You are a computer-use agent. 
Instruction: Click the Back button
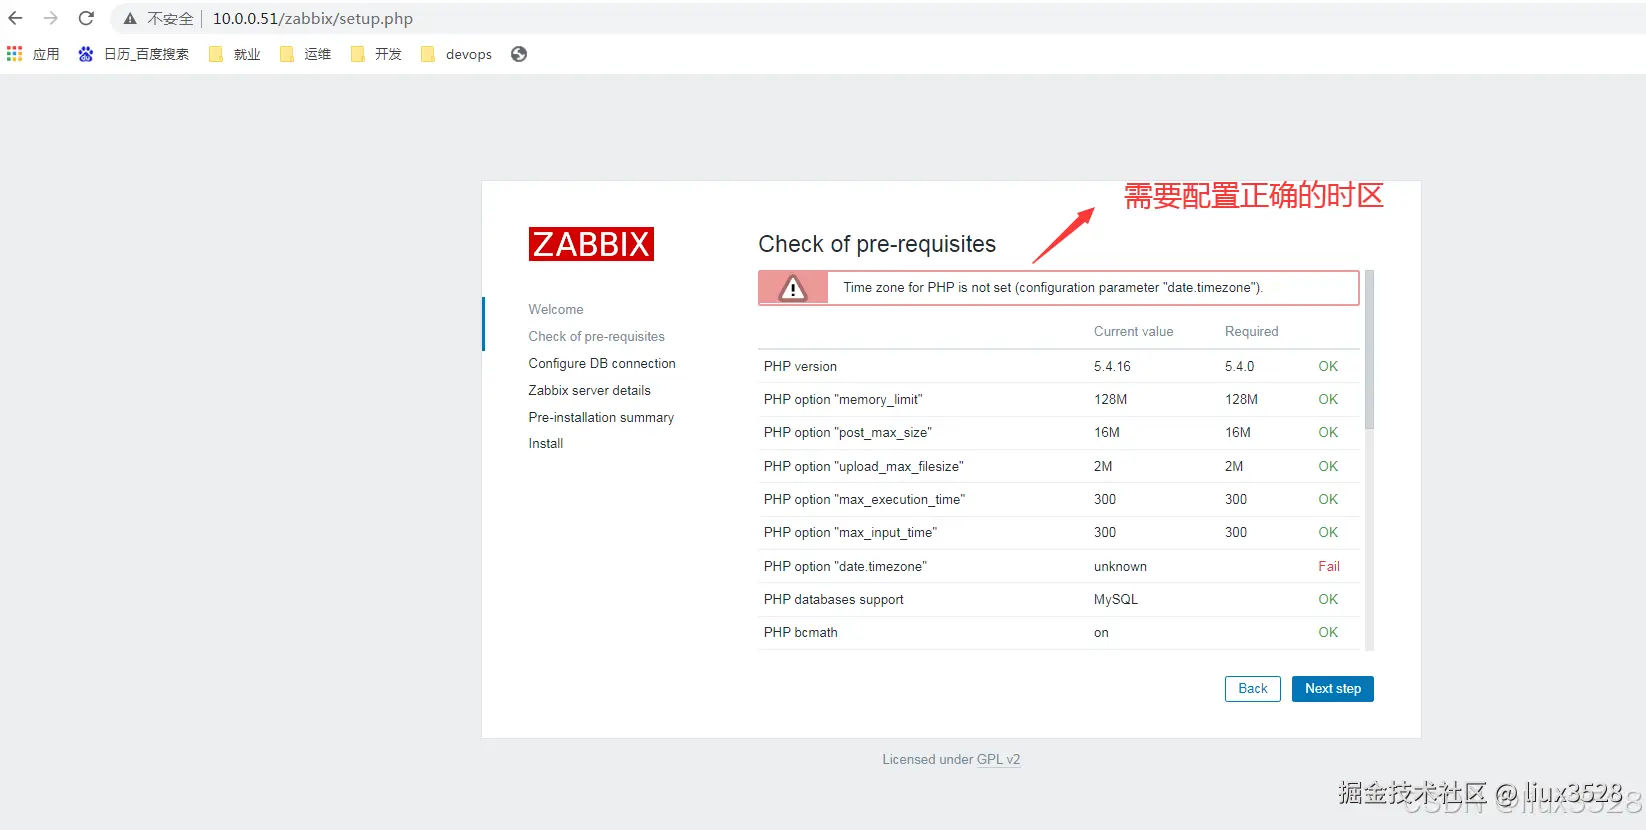pos(1252,688)
